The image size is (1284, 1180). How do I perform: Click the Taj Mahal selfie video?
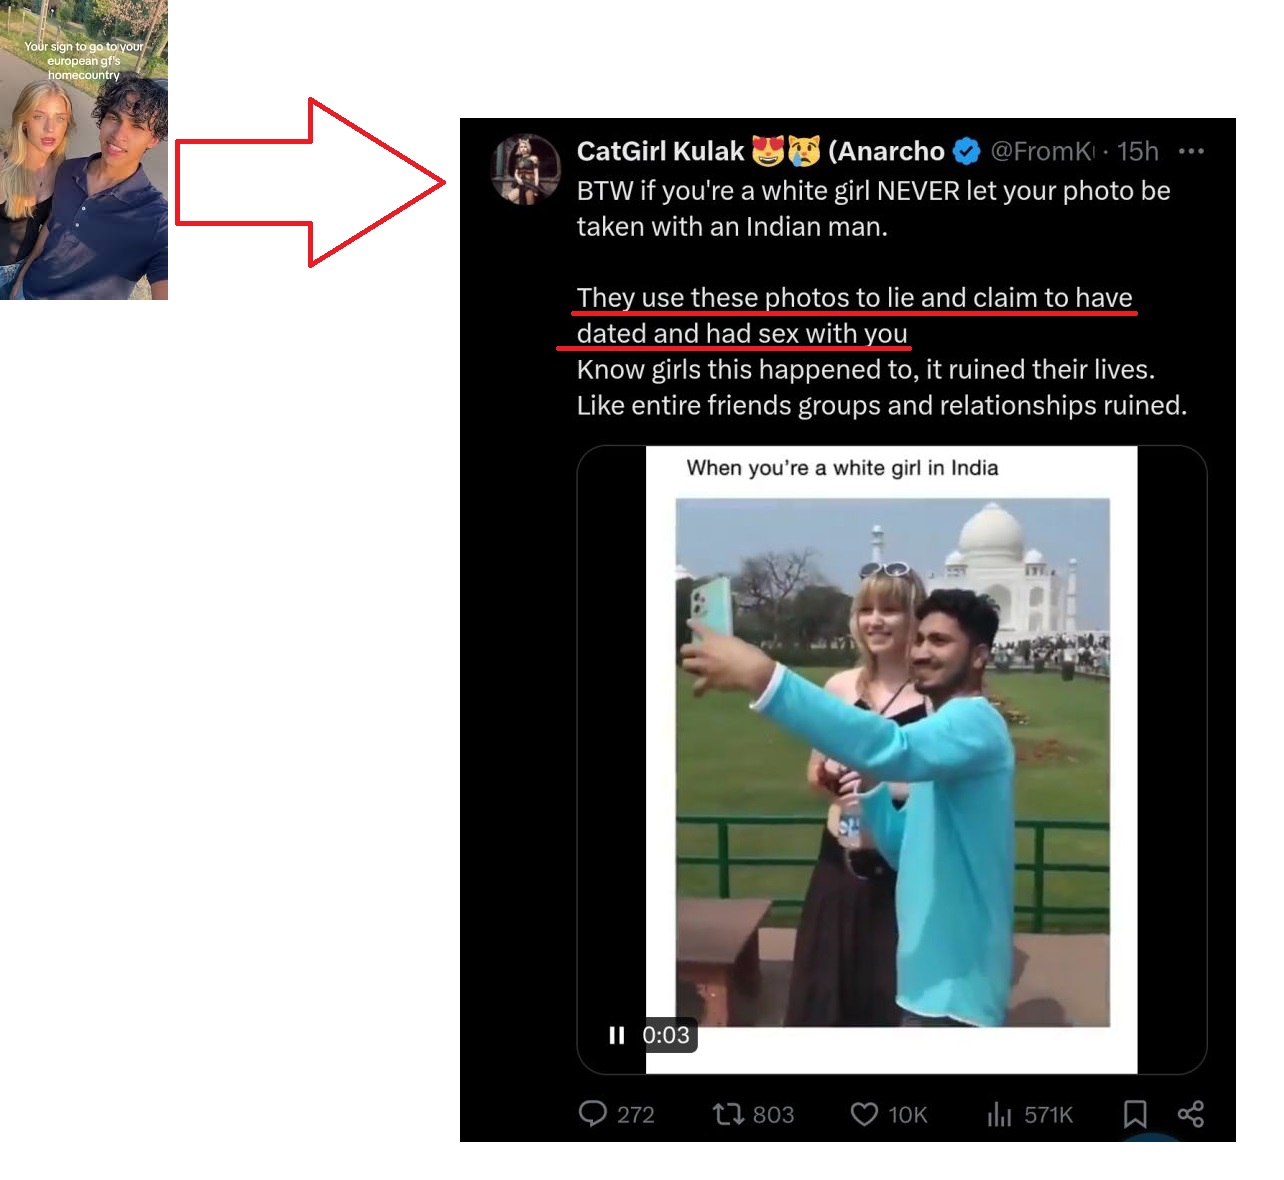(x=892, y=760)
